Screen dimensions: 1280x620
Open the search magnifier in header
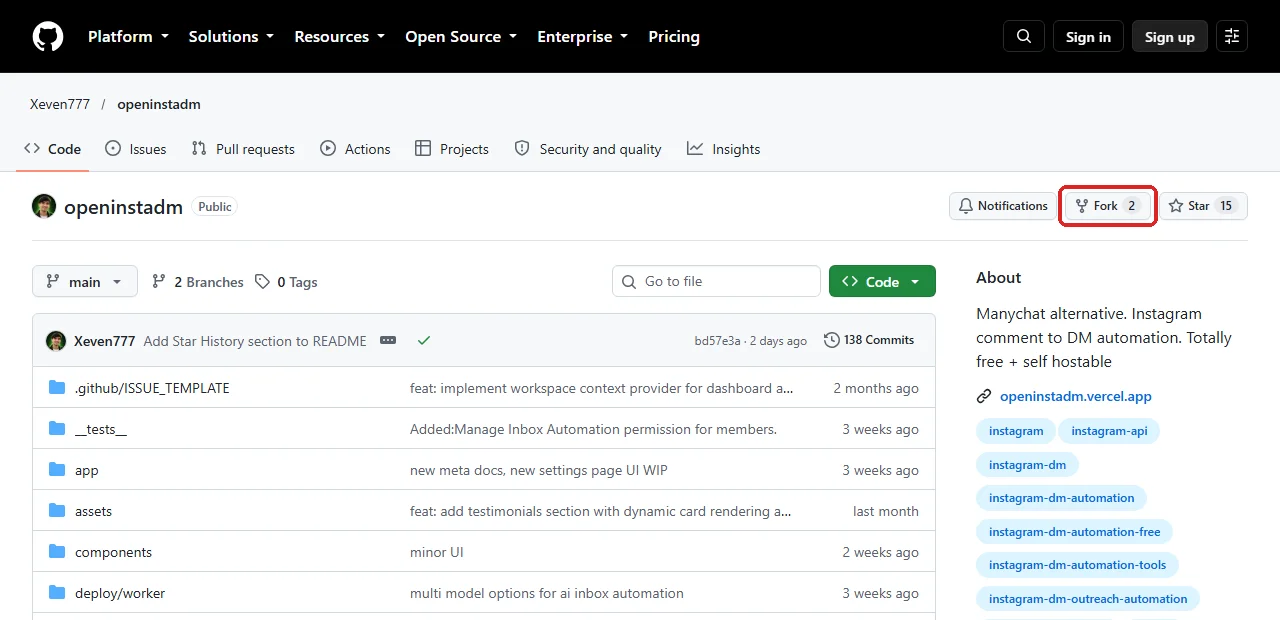coord(1024,37)
